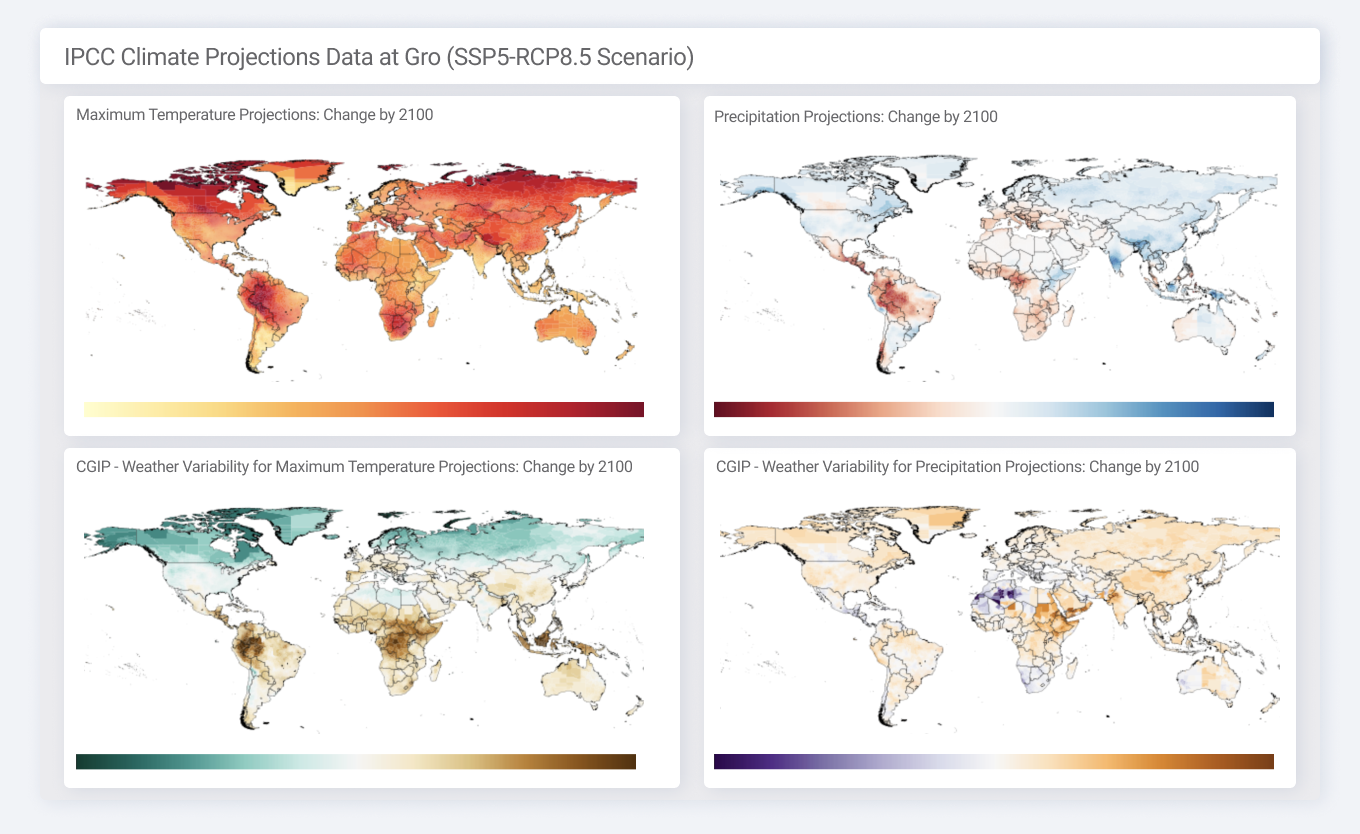Click the yellow-to-dark-red temperature color scale
This screenshot has height=834, width=1360.
point(364,409)
